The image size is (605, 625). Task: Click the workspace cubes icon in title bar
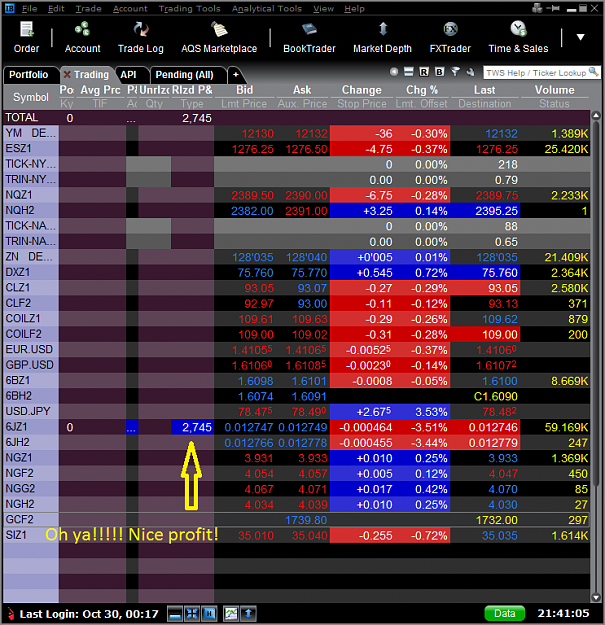click(537, 8)
